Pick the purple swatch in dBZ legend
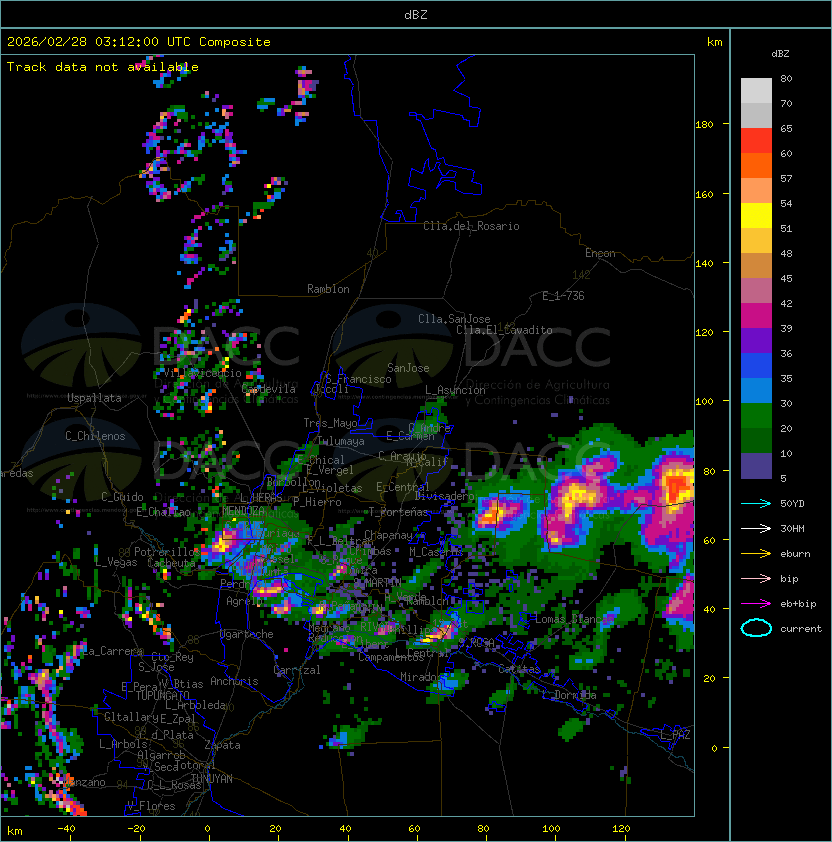Screen dimensions: 832x842 (x=756, y=340)
